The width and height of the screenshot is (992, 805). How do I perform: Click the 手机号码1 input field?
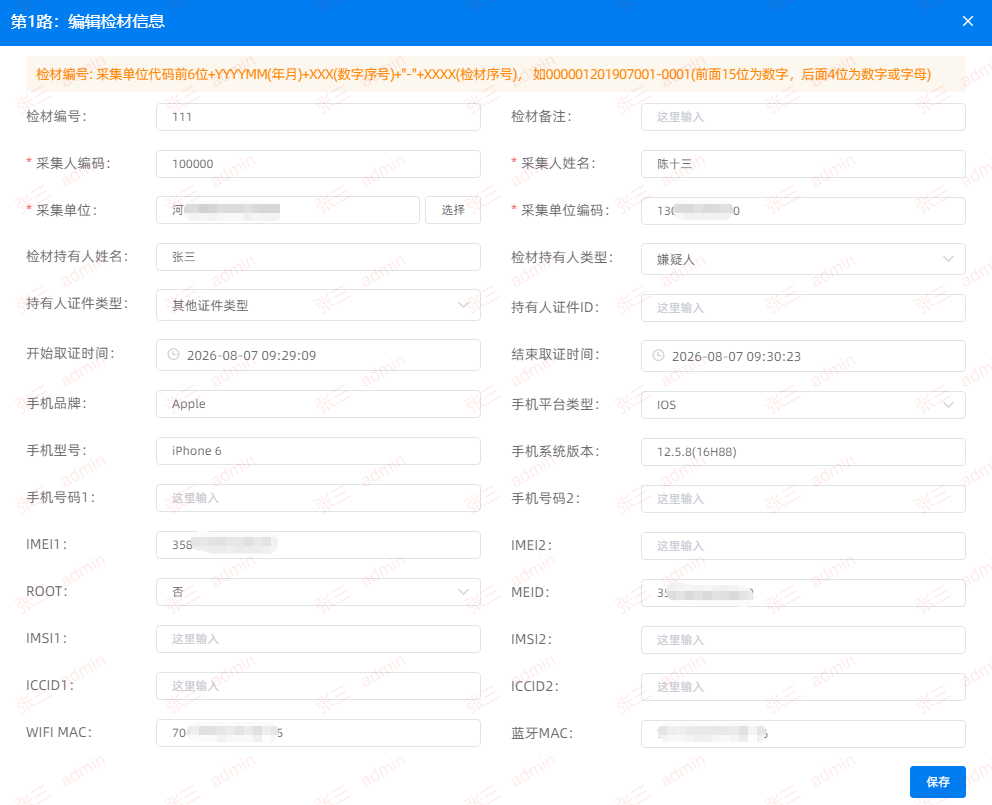[318, 498]
